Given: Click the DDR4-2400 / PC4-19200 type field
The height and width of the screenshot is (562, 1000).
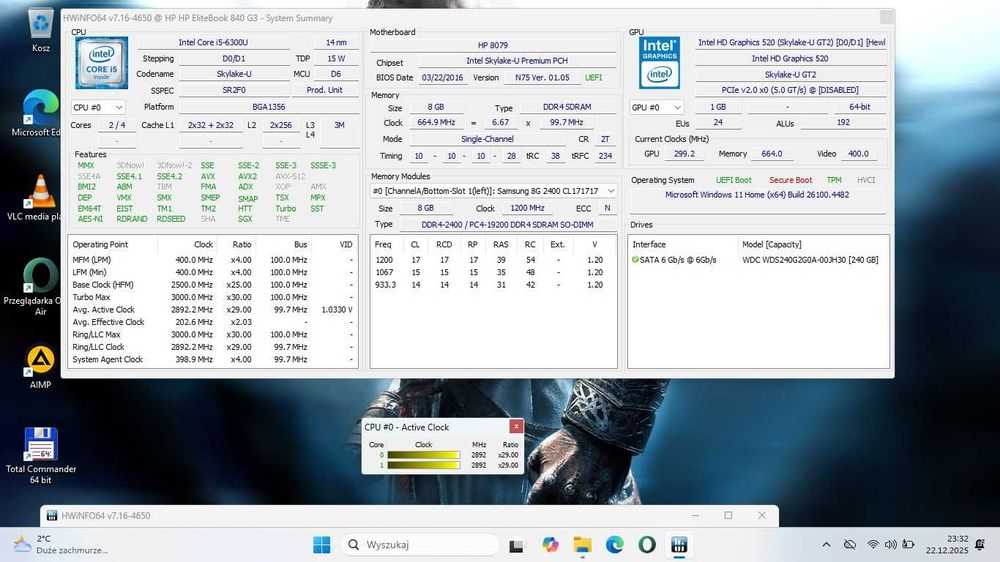Looking at the screenshot, I should tap(507, 225).
